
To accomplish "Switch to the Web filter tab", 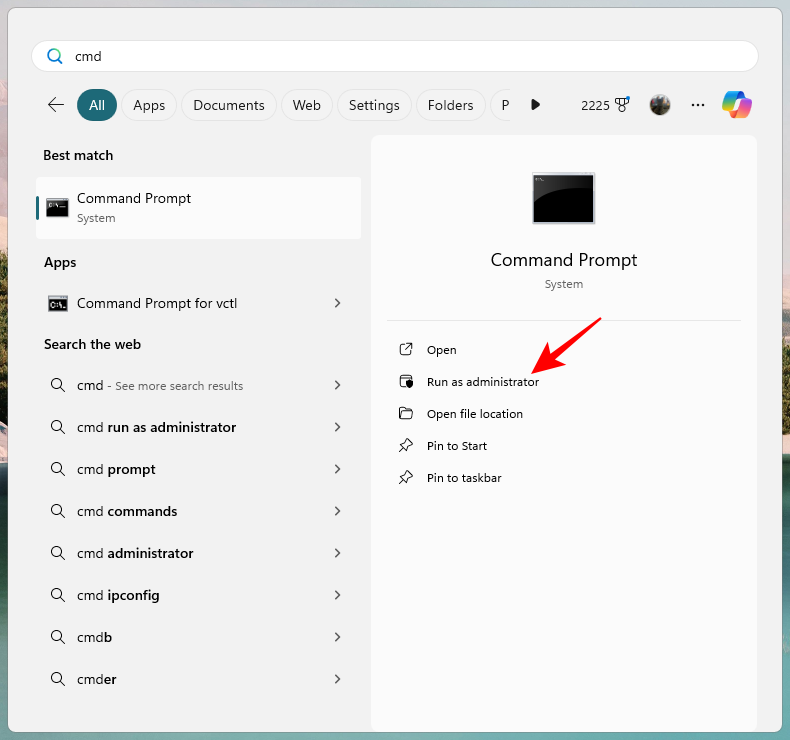I will tap(307, 105).
